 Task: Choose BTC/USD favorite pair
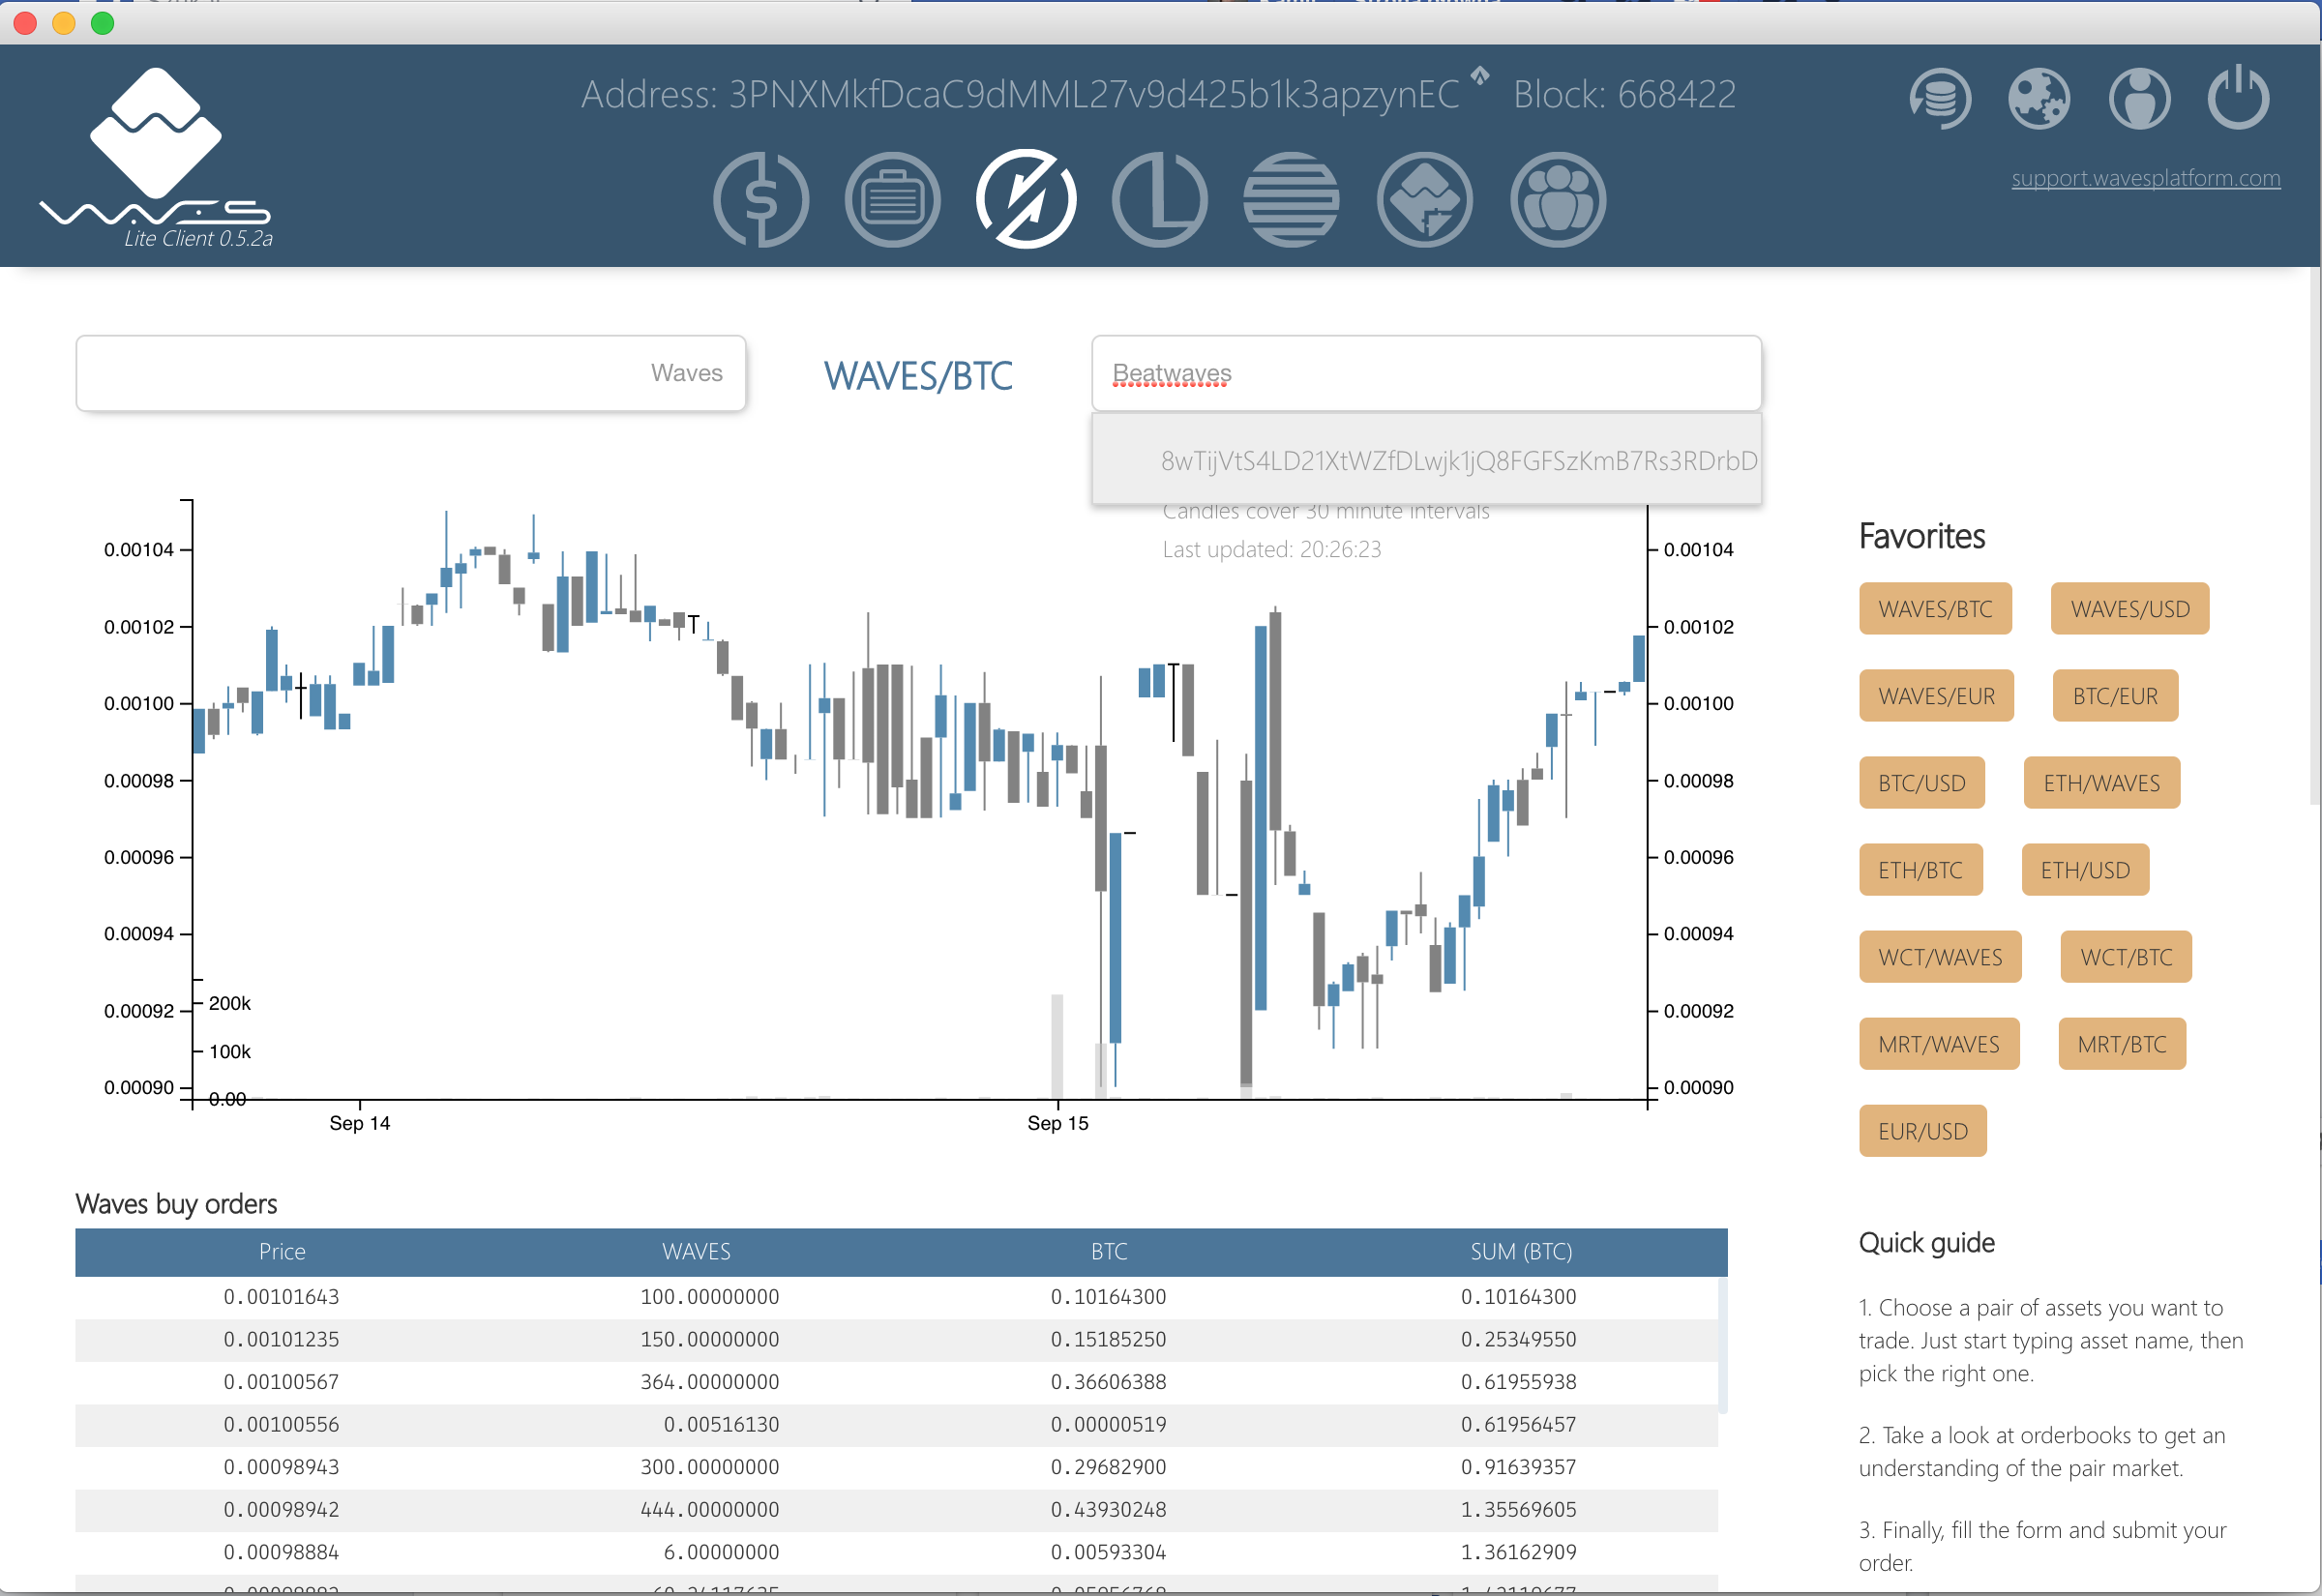point(1922,782)
